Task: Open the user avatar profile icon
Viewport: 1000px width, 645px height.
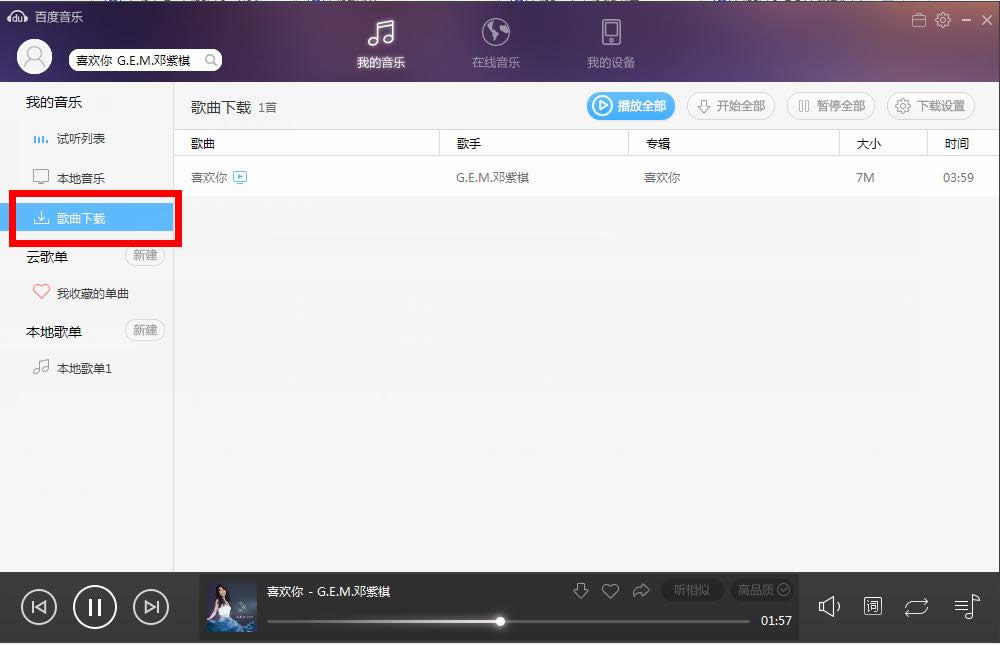Action: click(33, 56)
